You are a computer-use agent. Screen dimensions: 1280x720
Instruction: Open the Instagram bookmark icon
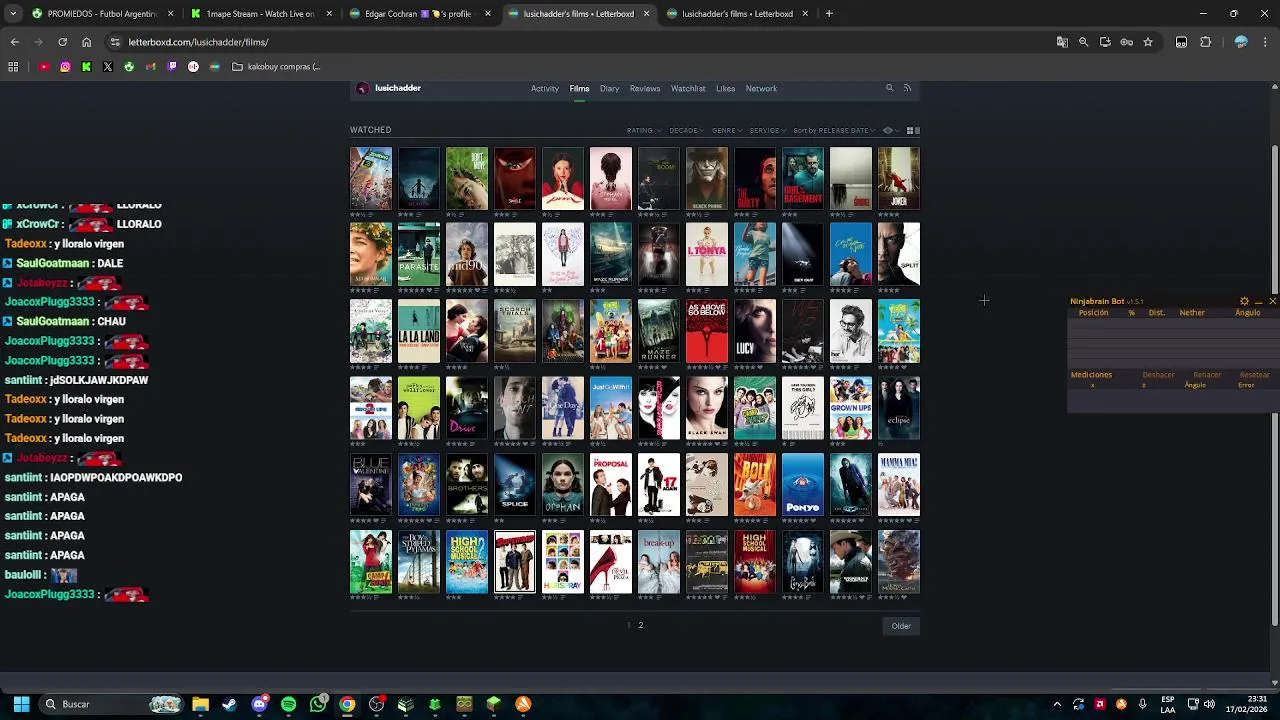pos(65,67)
